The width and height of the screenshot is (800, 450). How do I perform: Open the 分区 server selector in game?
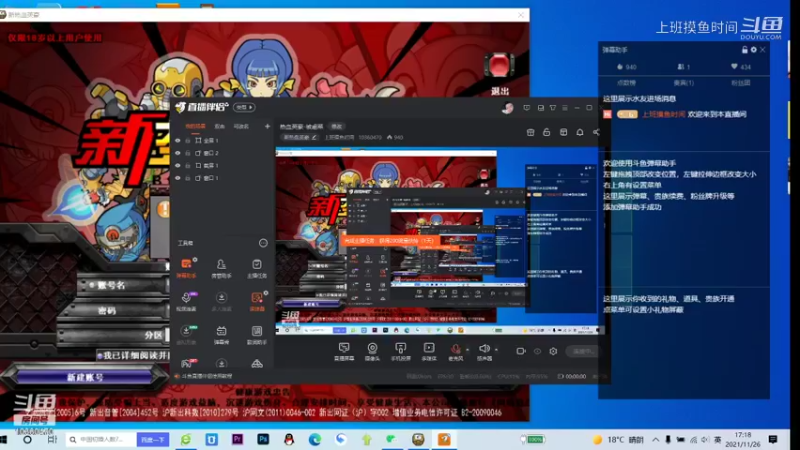115,335
